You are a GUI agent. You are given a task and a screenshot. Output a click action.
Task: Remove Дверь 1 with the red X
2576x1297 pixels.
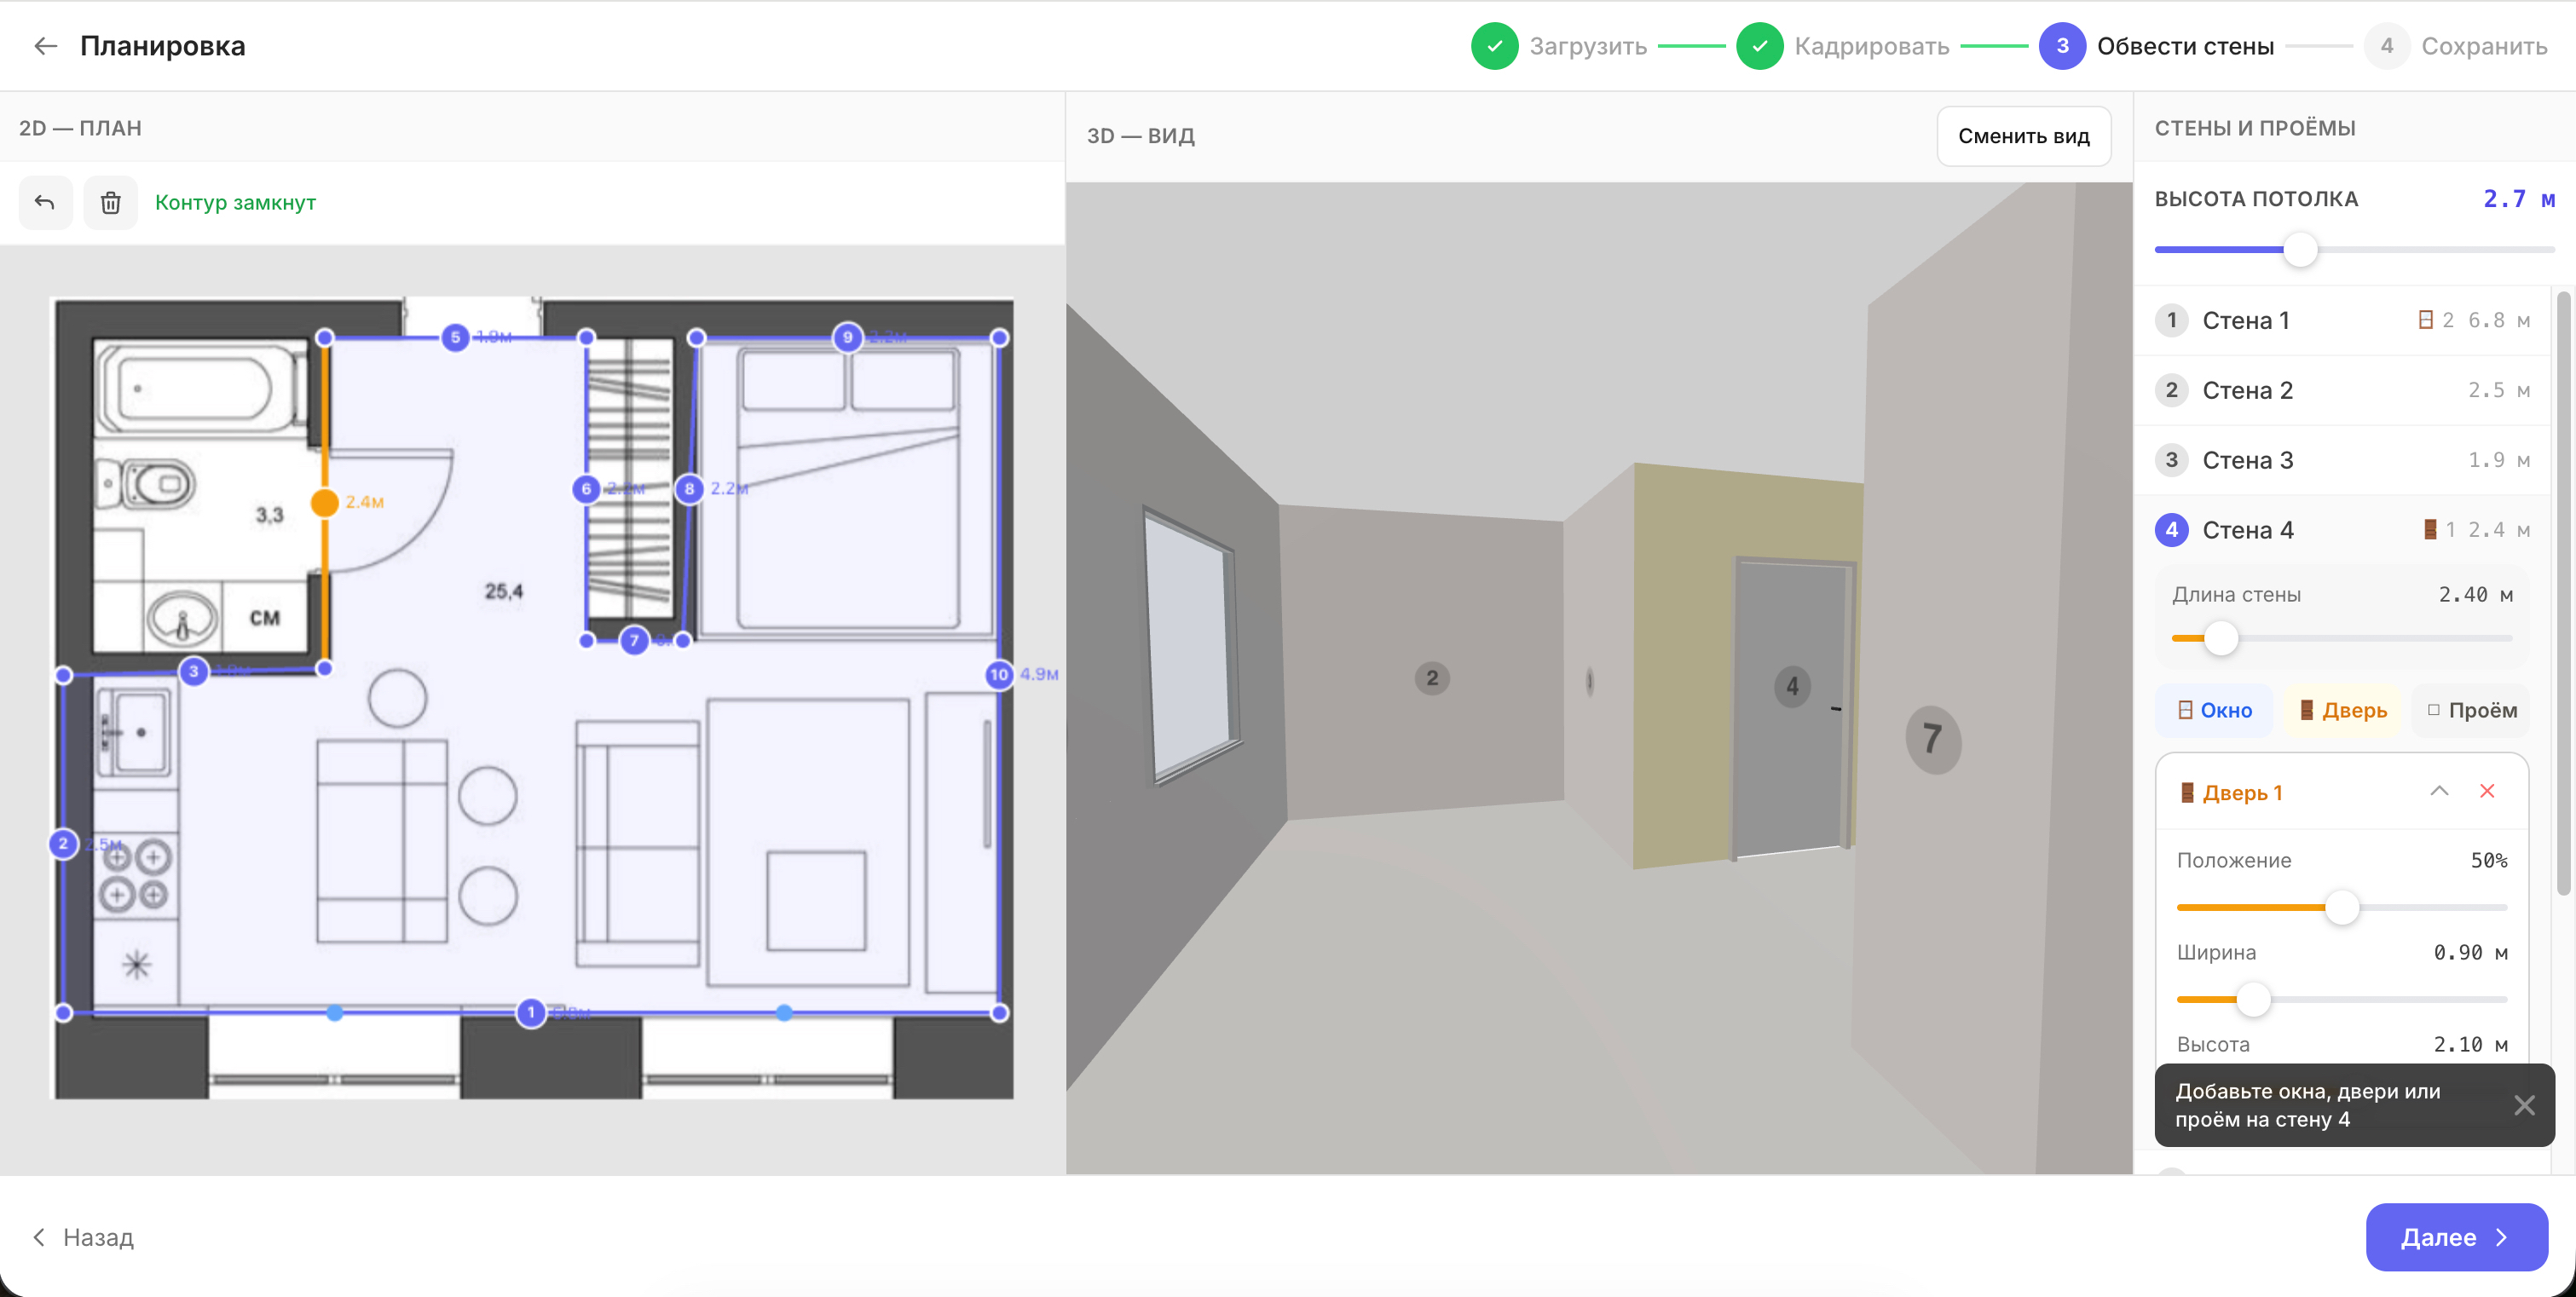pos(2487,791)
